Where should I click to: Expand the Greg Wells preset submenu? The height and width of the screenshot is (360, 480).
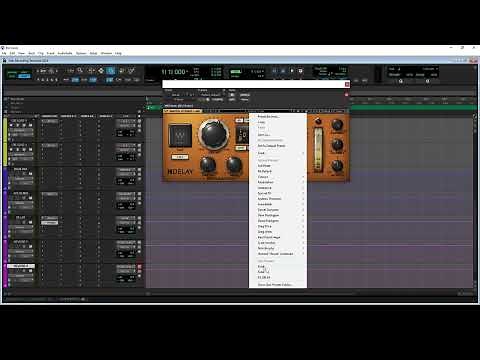point(278,232)
